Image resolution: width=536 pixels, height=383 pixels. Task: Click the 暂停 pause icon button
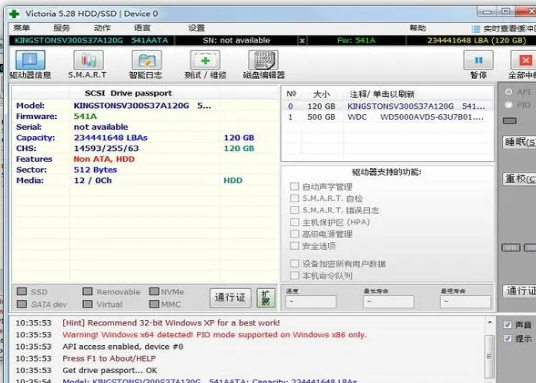click(478, 60)
